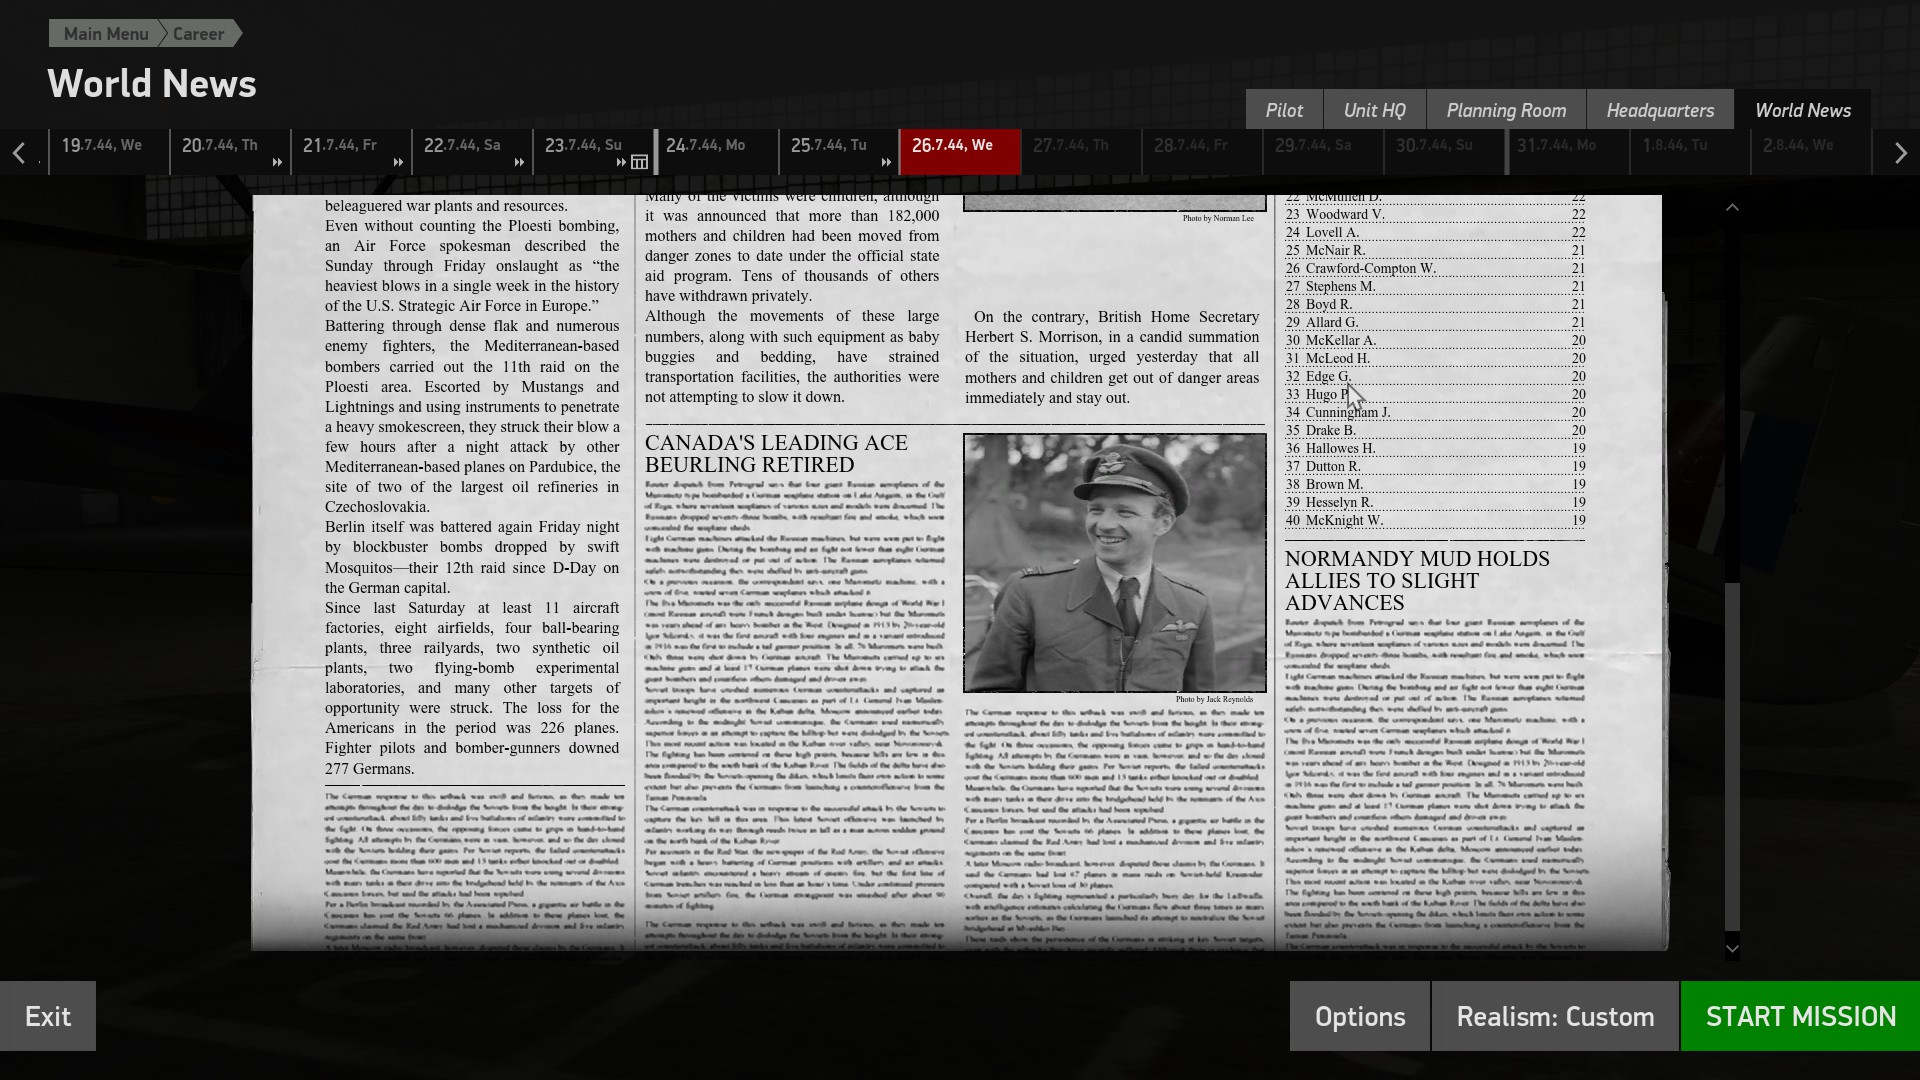Click the table icon on 23.7.44
The width and height of the screenshot is (1920, 1080).
pyautogui.click(x=640, y=162)
